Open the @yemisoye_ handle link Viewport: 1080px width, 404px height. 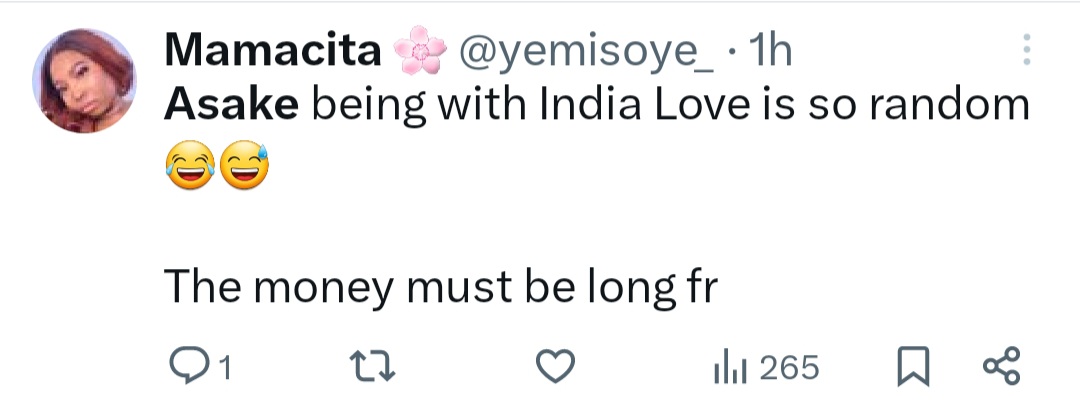point(584,51)
